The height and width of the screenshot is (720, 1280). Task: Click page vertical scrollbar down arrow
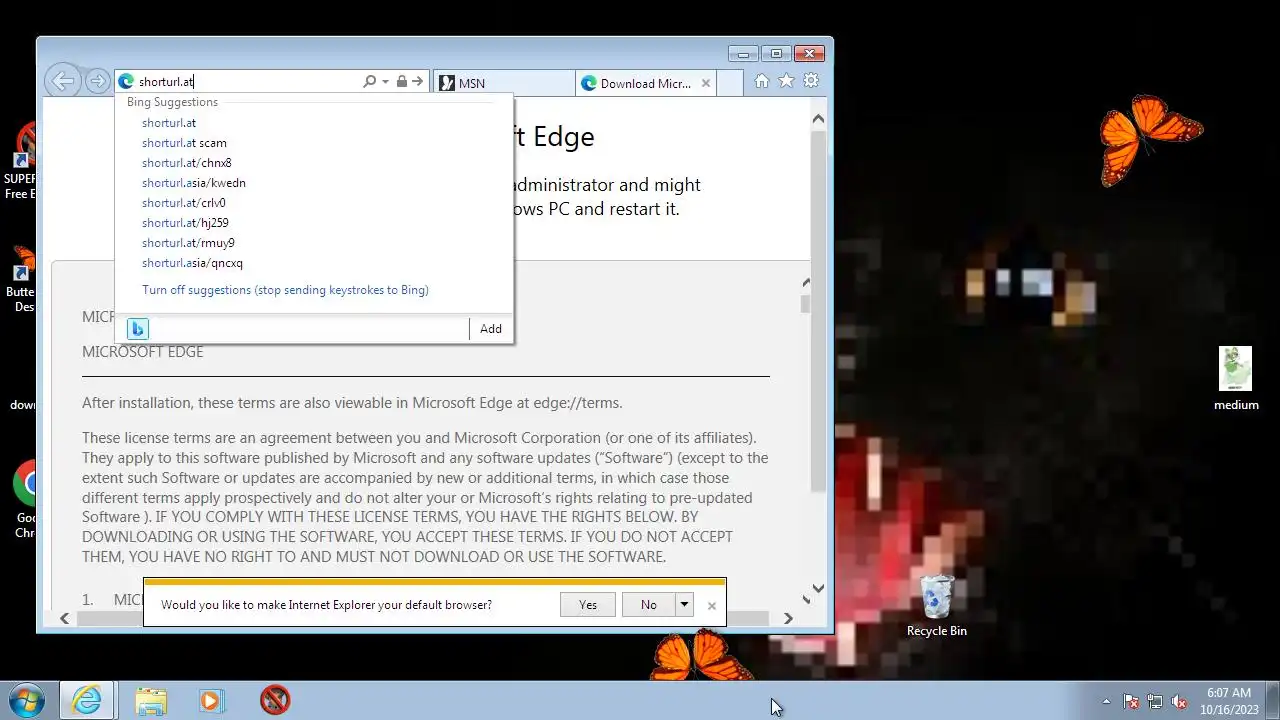(818, 589)
